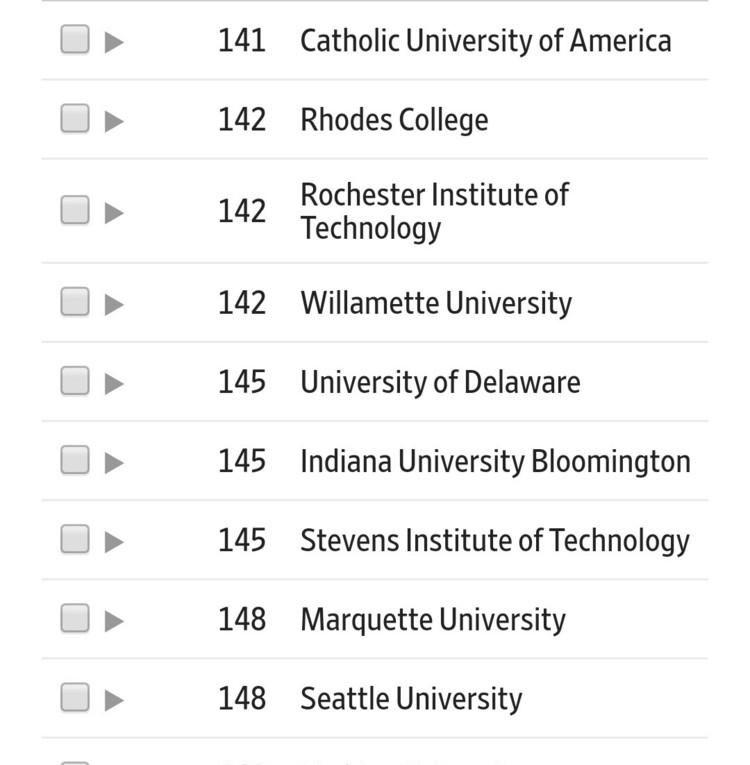Screen dimensions: 750x765
Task: Expand University of Delaware details
Action: pyautogui.click(x=114, y=383)
